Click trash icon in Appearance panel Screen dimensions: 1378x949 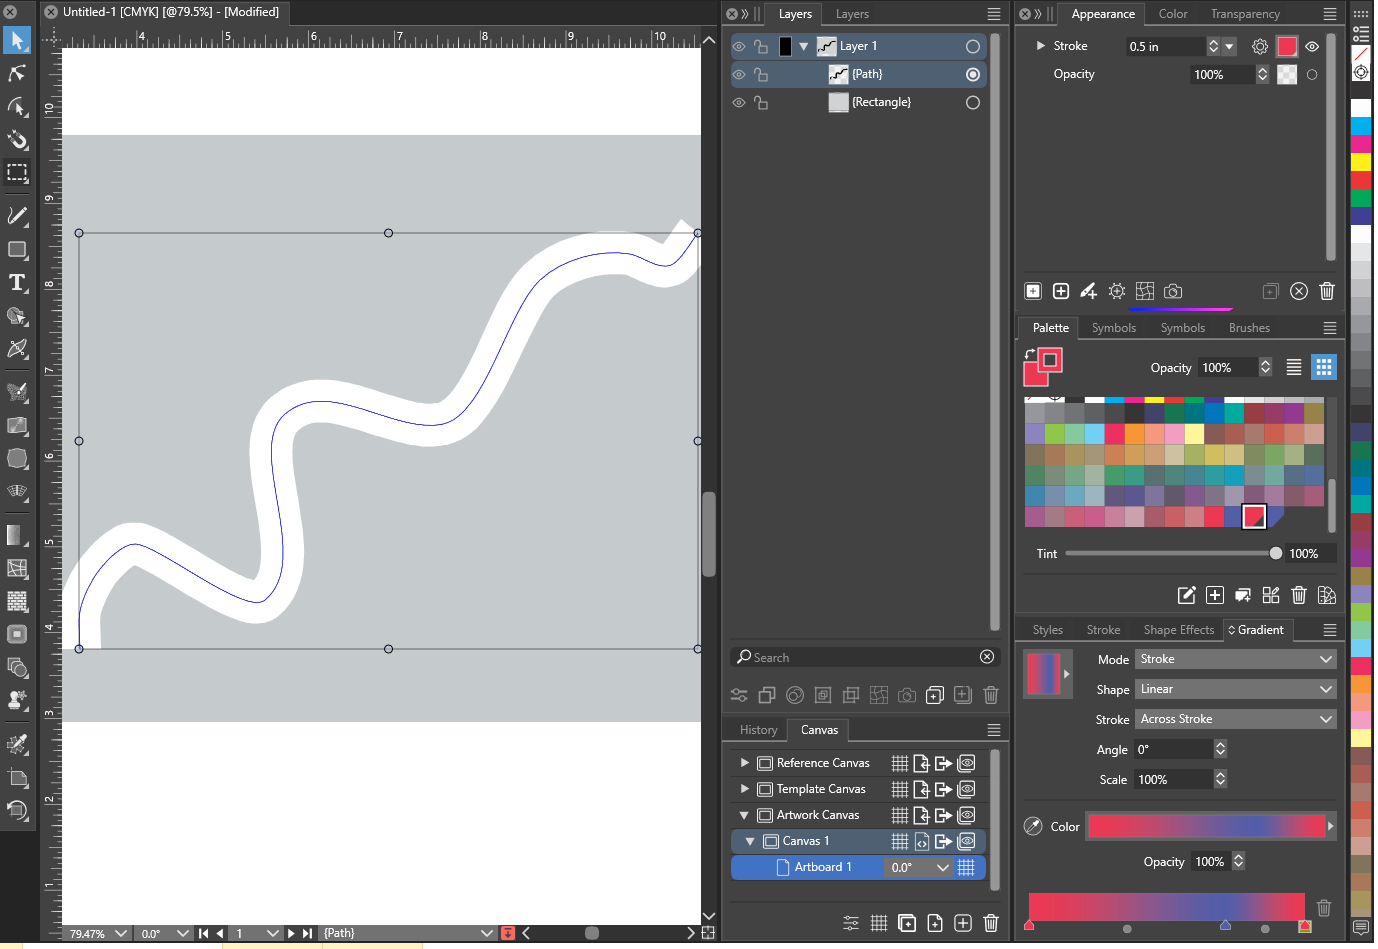[x=1326, y=291]
